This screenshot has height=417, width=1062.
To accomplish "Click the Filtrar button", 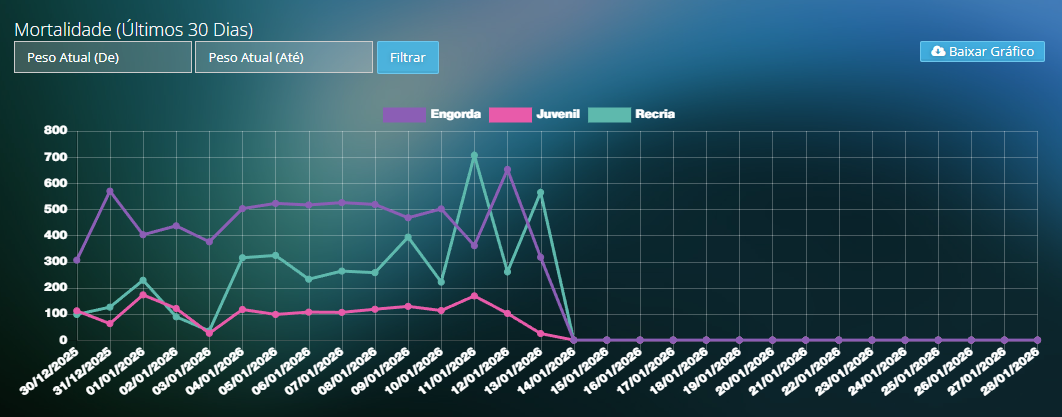I will point(407,57).
